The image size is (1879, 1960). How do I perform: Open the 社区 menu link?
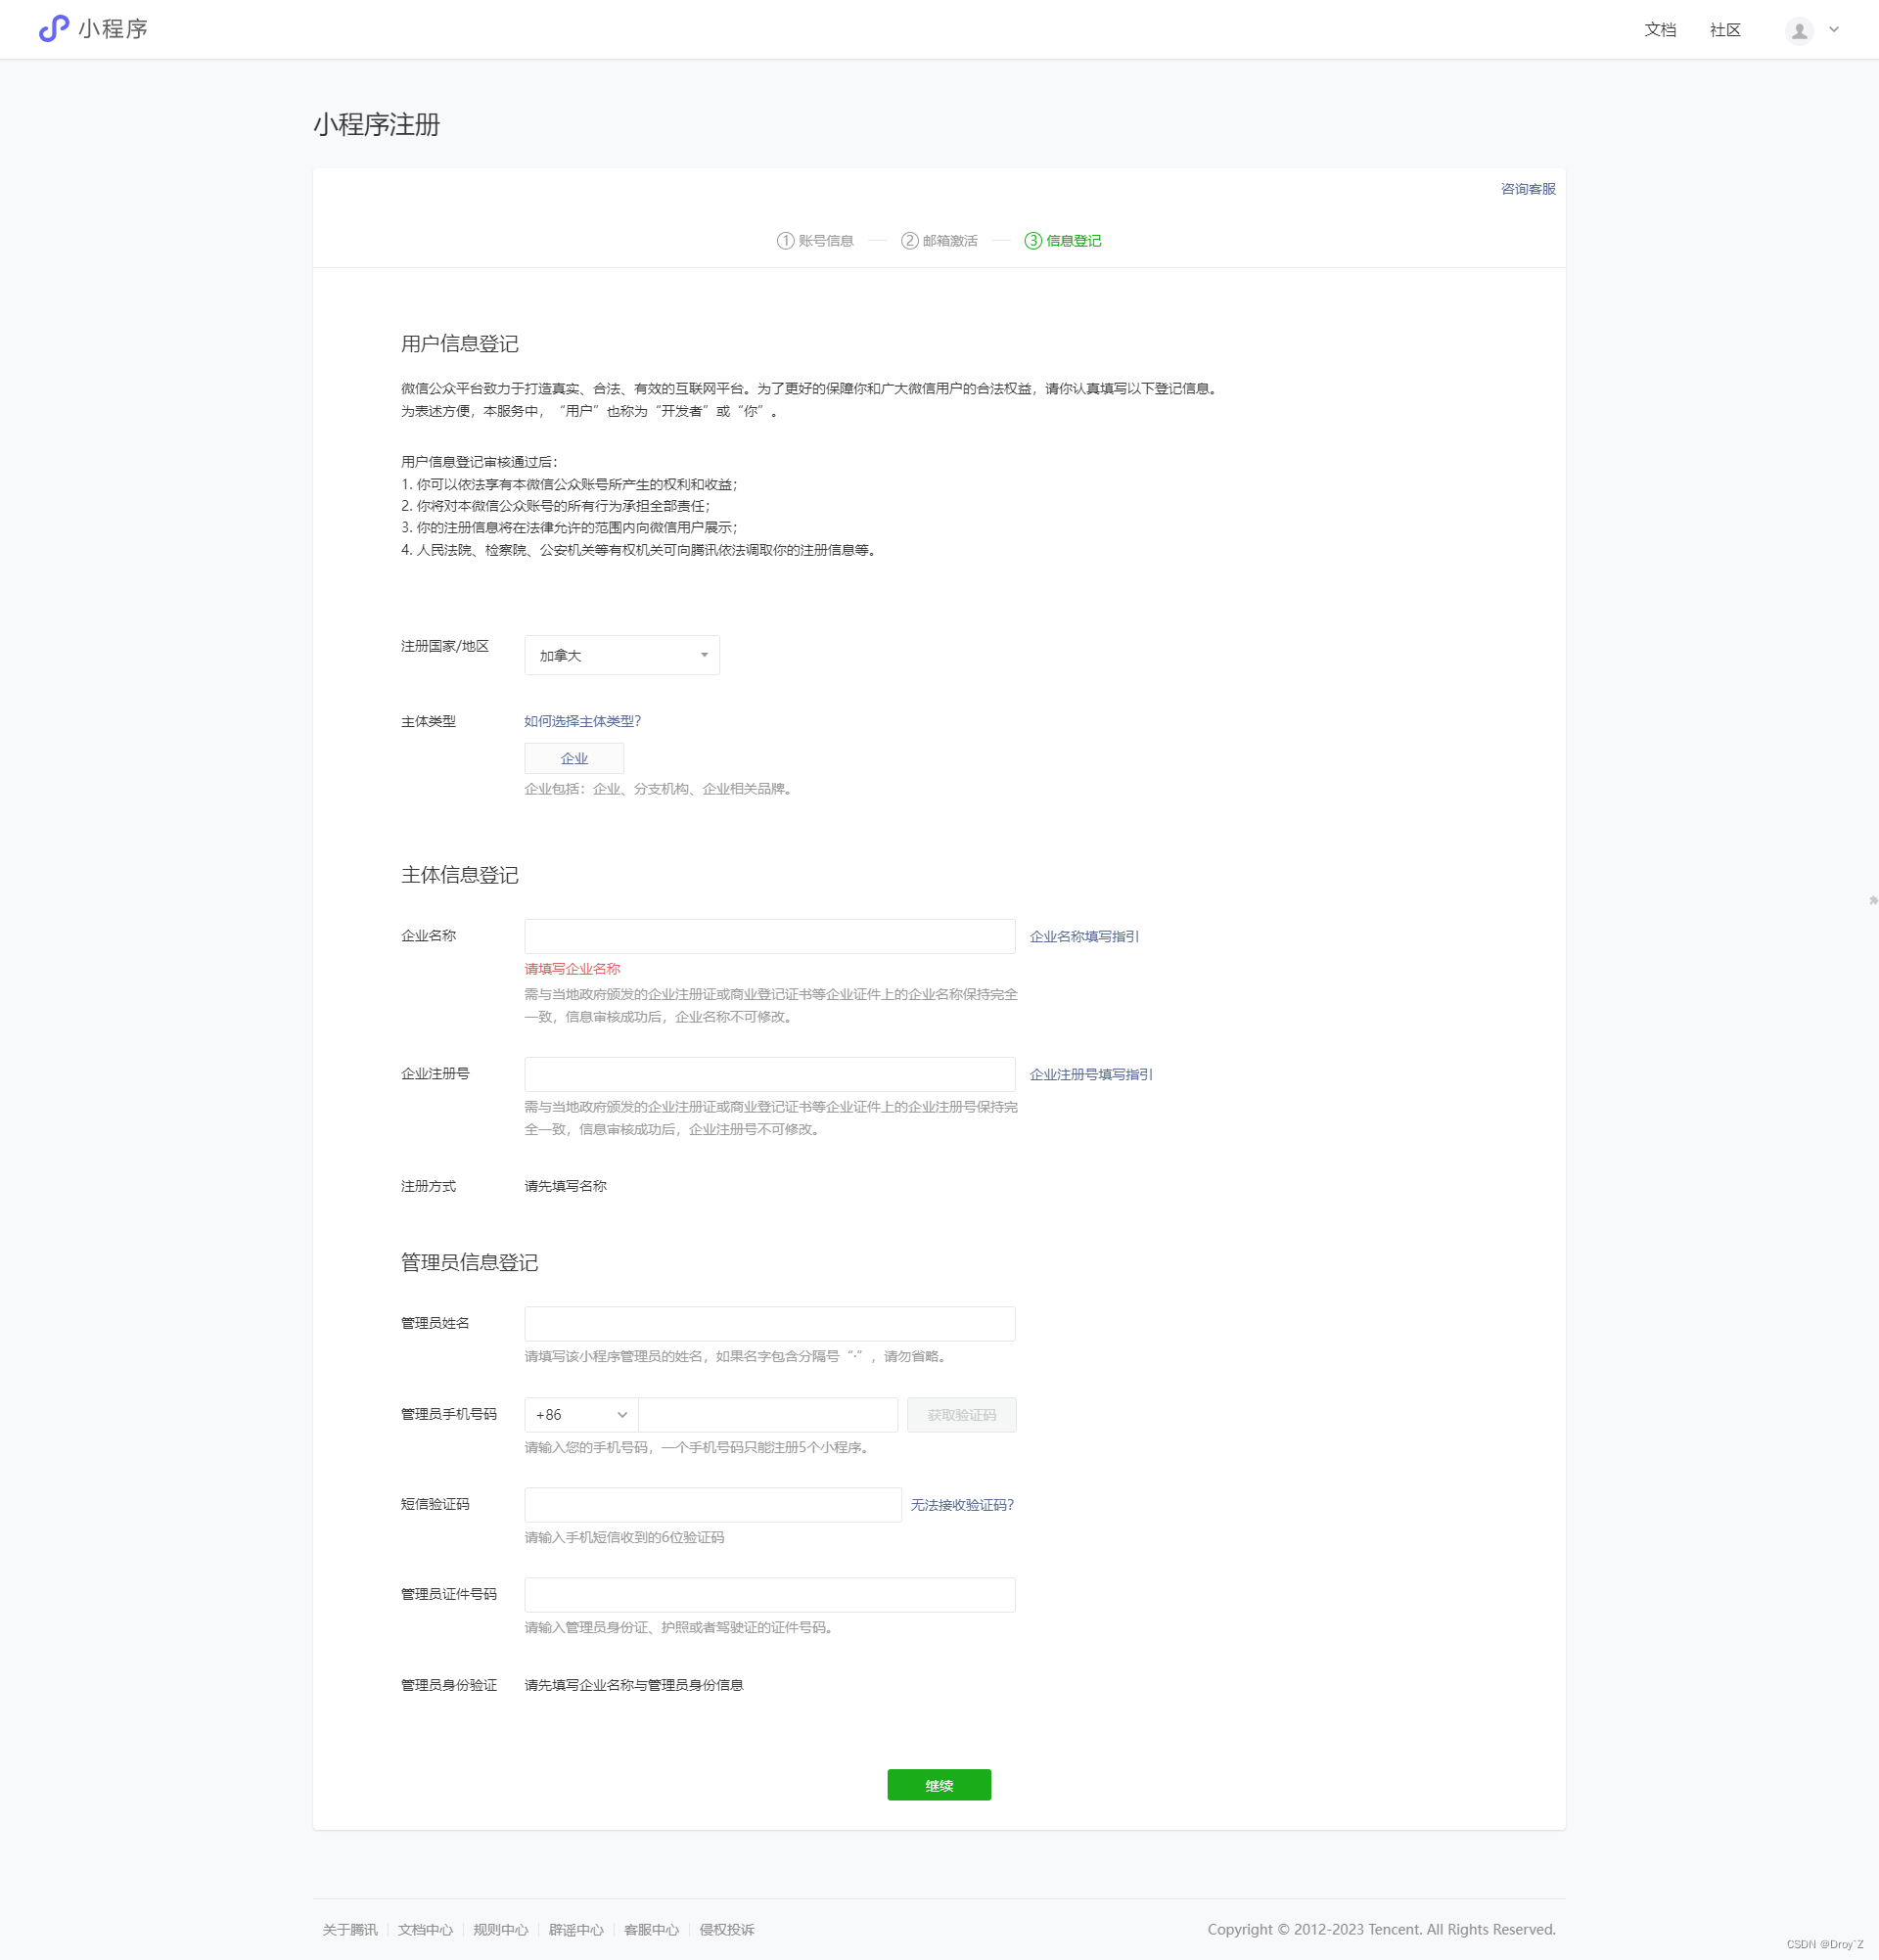click(1725, 30)
